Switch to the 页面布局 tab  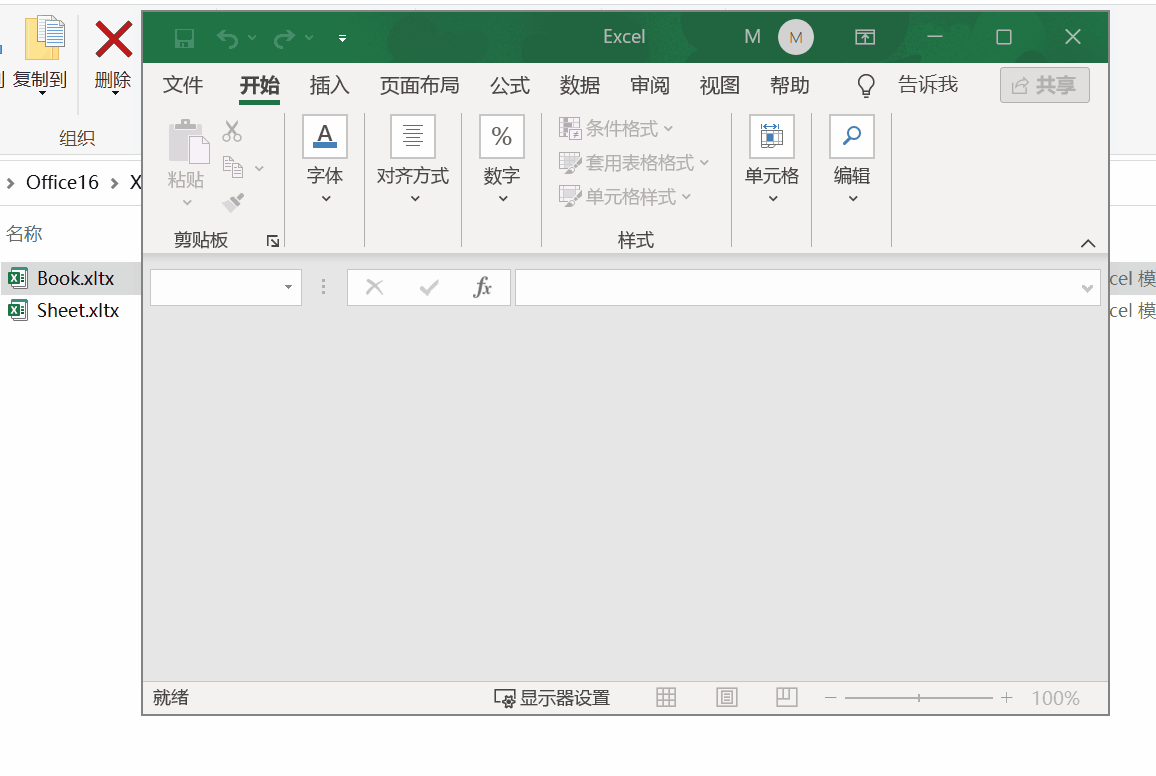point(419,85)
